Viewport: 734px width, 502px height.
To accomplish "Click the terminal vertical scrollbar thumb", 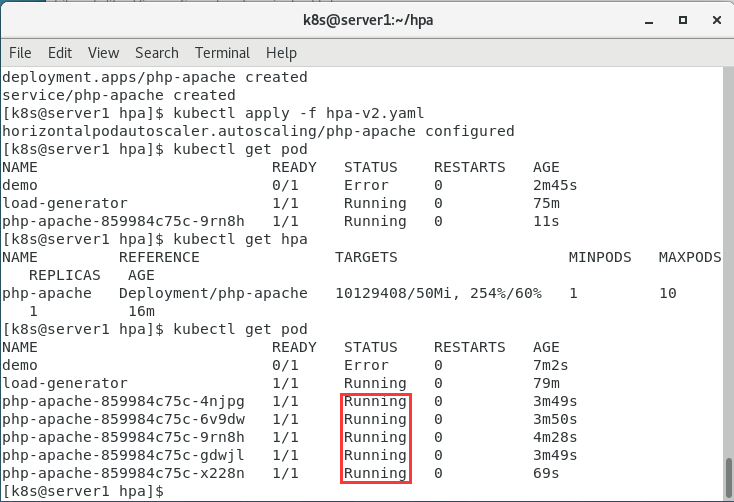I will (728, 478).
